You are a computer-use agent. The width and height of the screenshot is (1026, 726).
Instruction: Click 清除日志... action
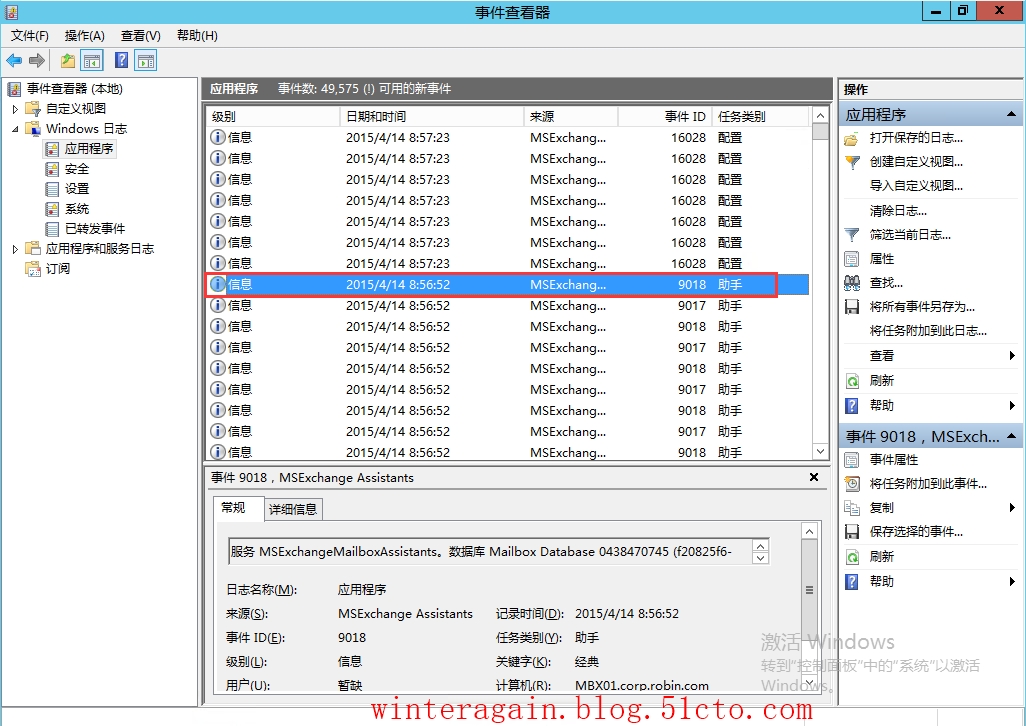pyautogui.click(x=898, y=211)
